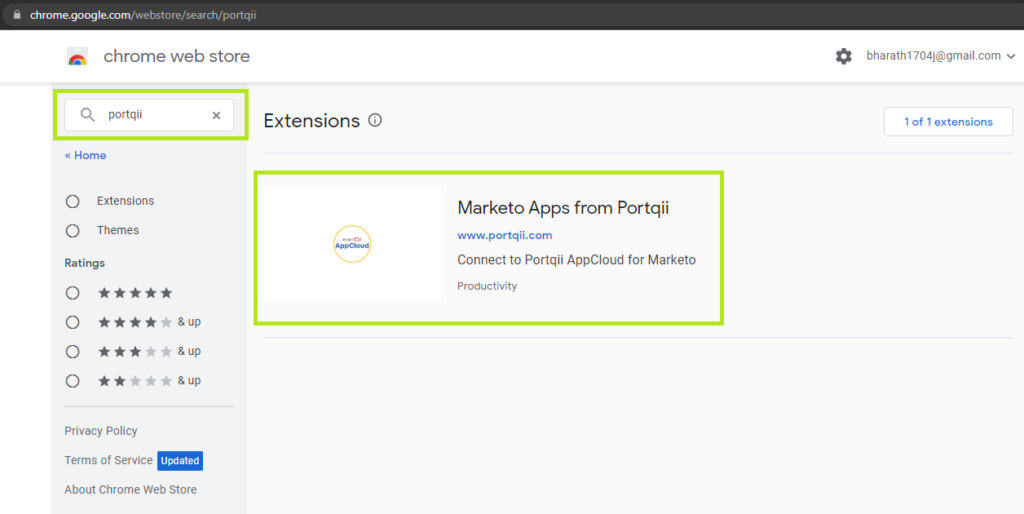Open the Privacy Policy link
Screen dimensions: 1024x514
(101, 431)
